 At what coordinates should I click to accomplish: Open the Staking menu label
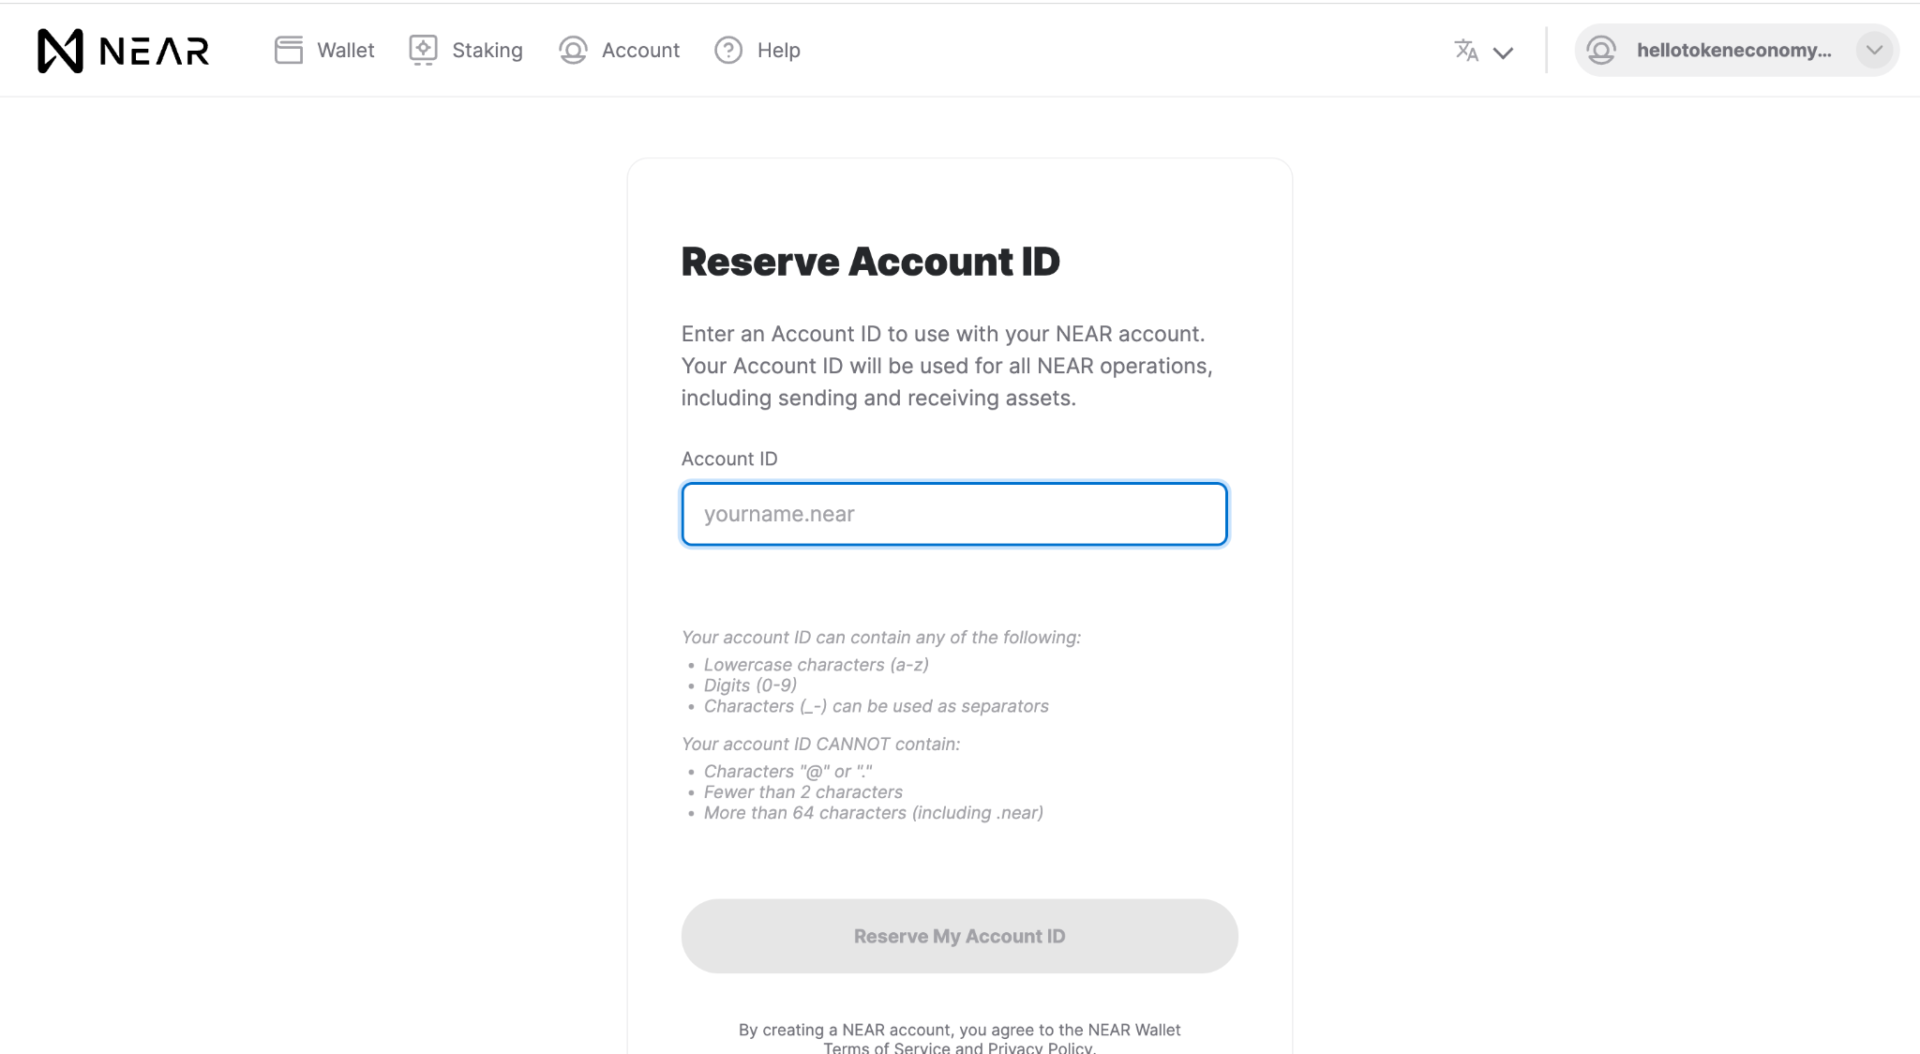pos(487,50)
